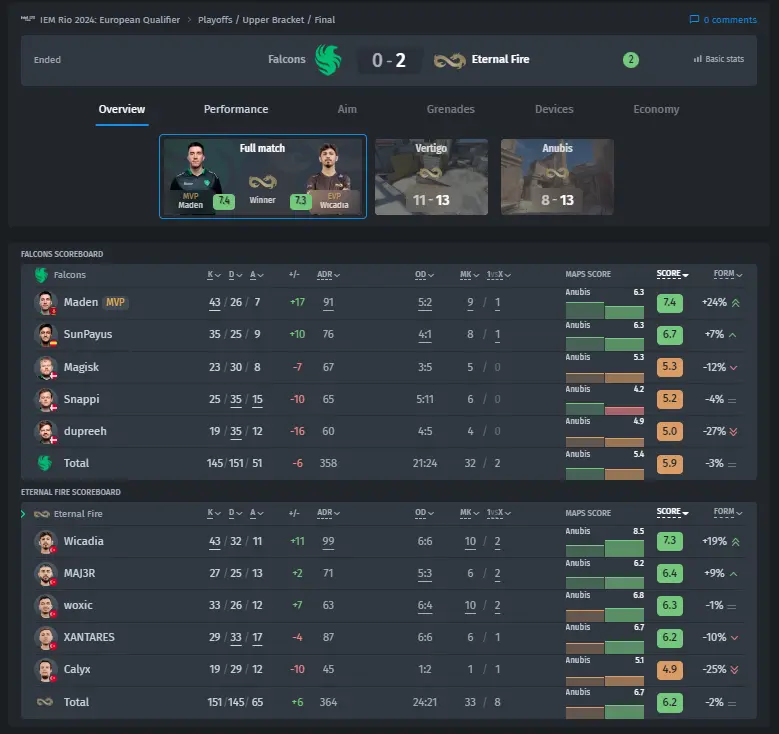Sort Falcons scoreboard by ADR

[x=328, y=275]
